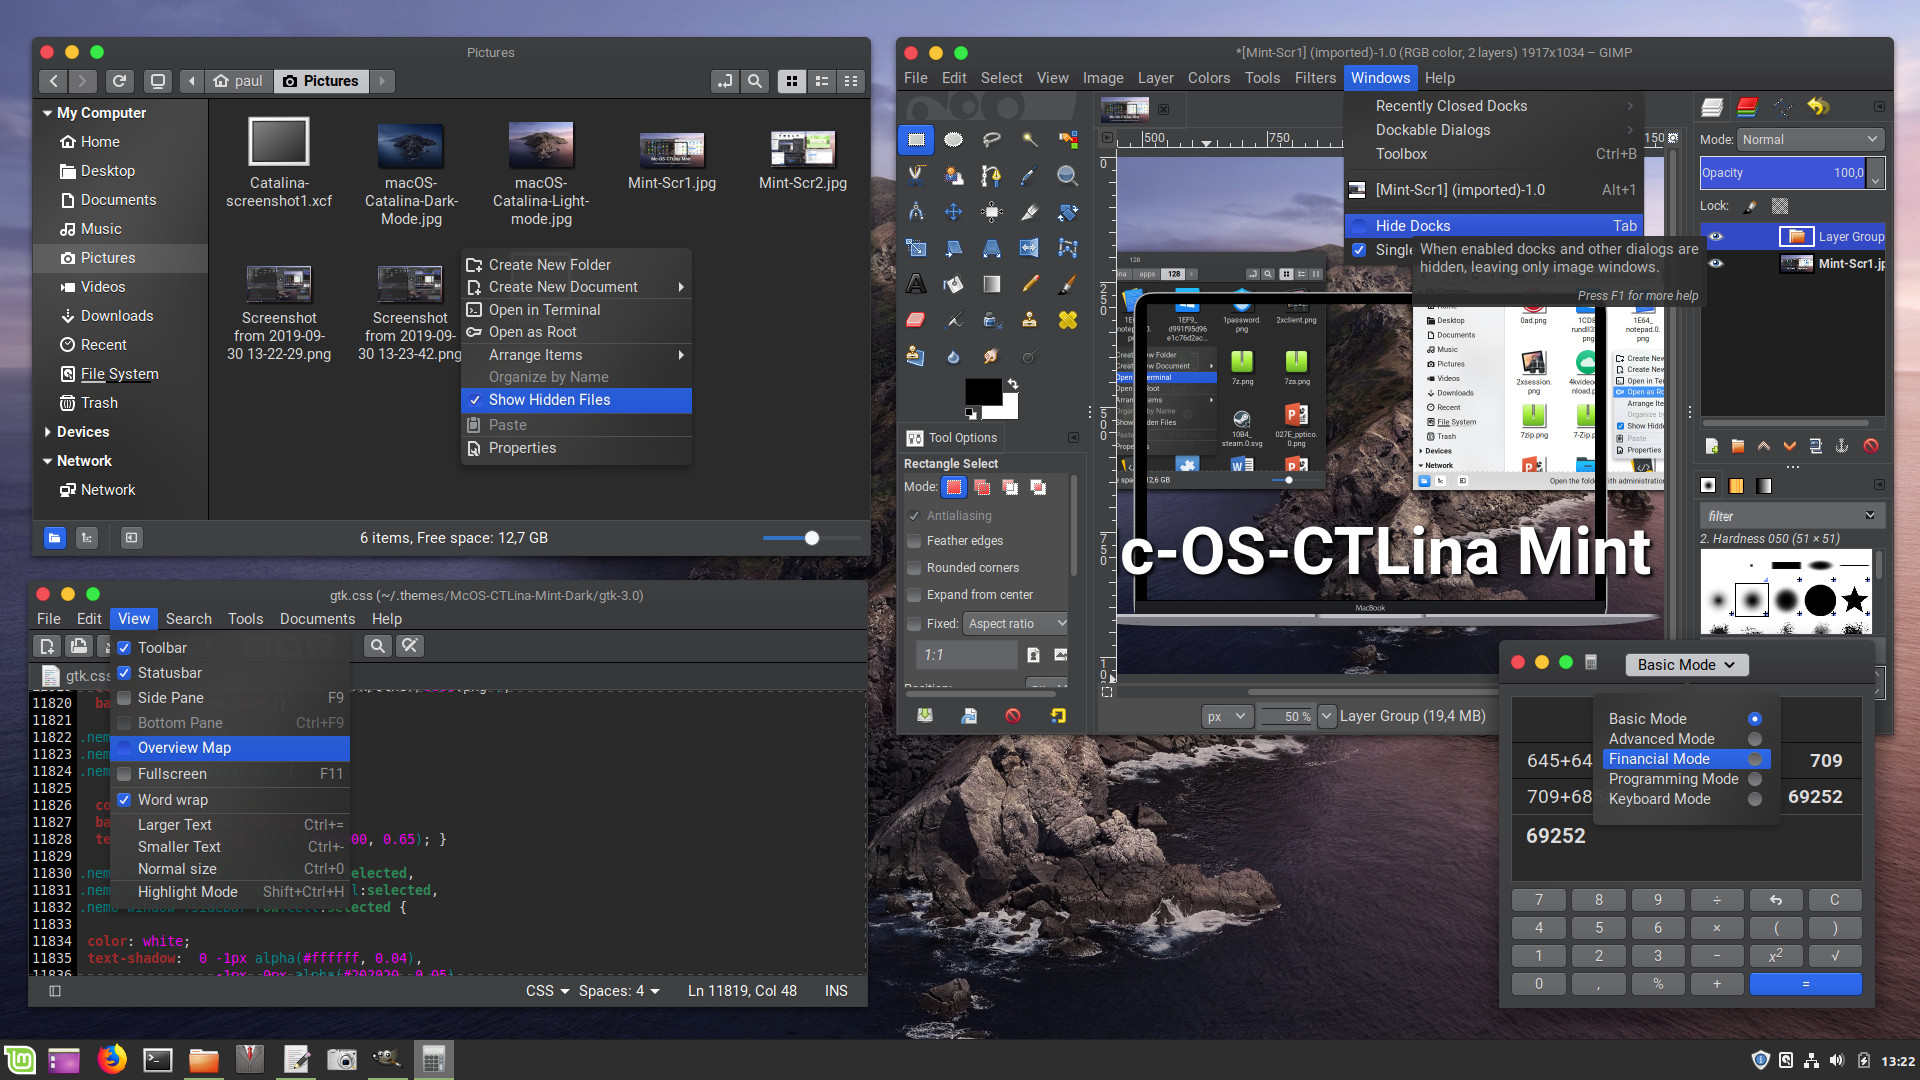
Task: Select the Zoom magnifier tool in GIMP toolbox
Action: 1067,176
